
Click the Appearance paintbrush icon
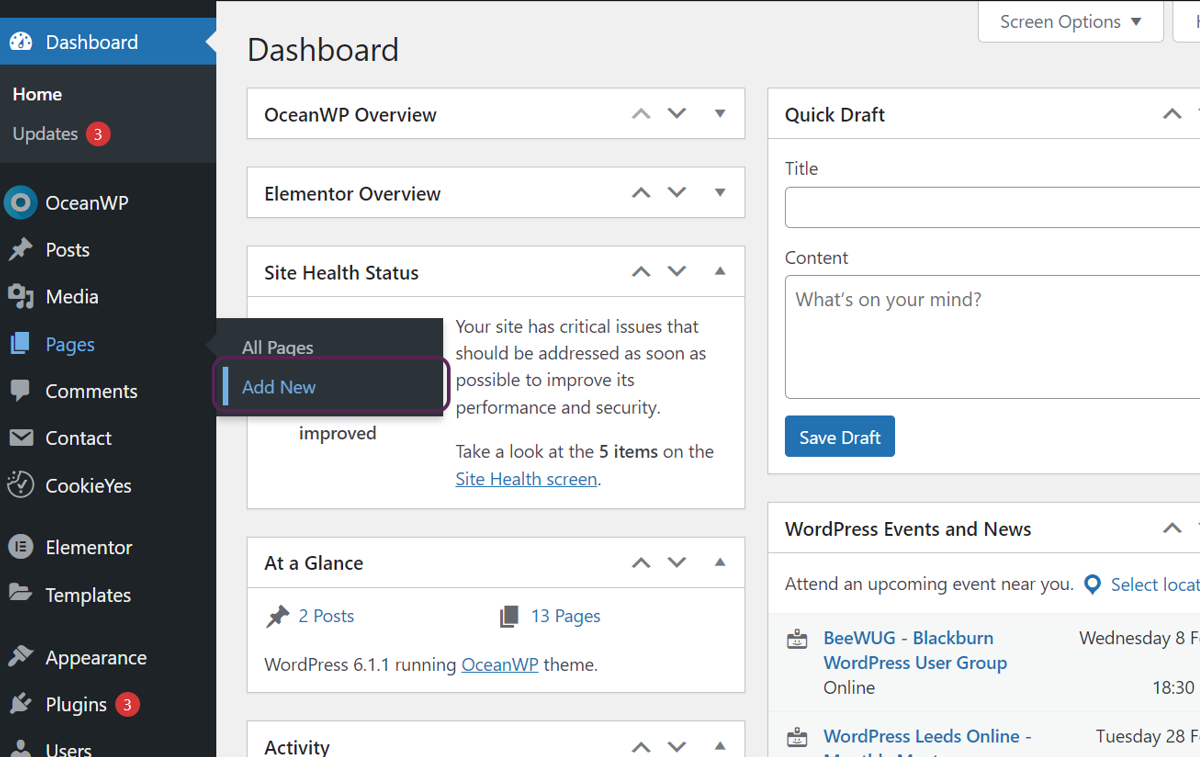(21, 657)
